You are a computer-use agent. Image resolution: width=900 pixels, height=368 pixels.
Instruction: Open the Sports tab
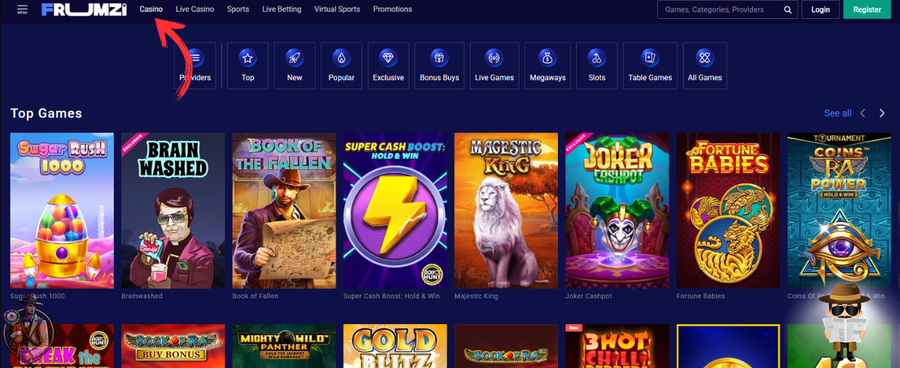tap(238, 9)
